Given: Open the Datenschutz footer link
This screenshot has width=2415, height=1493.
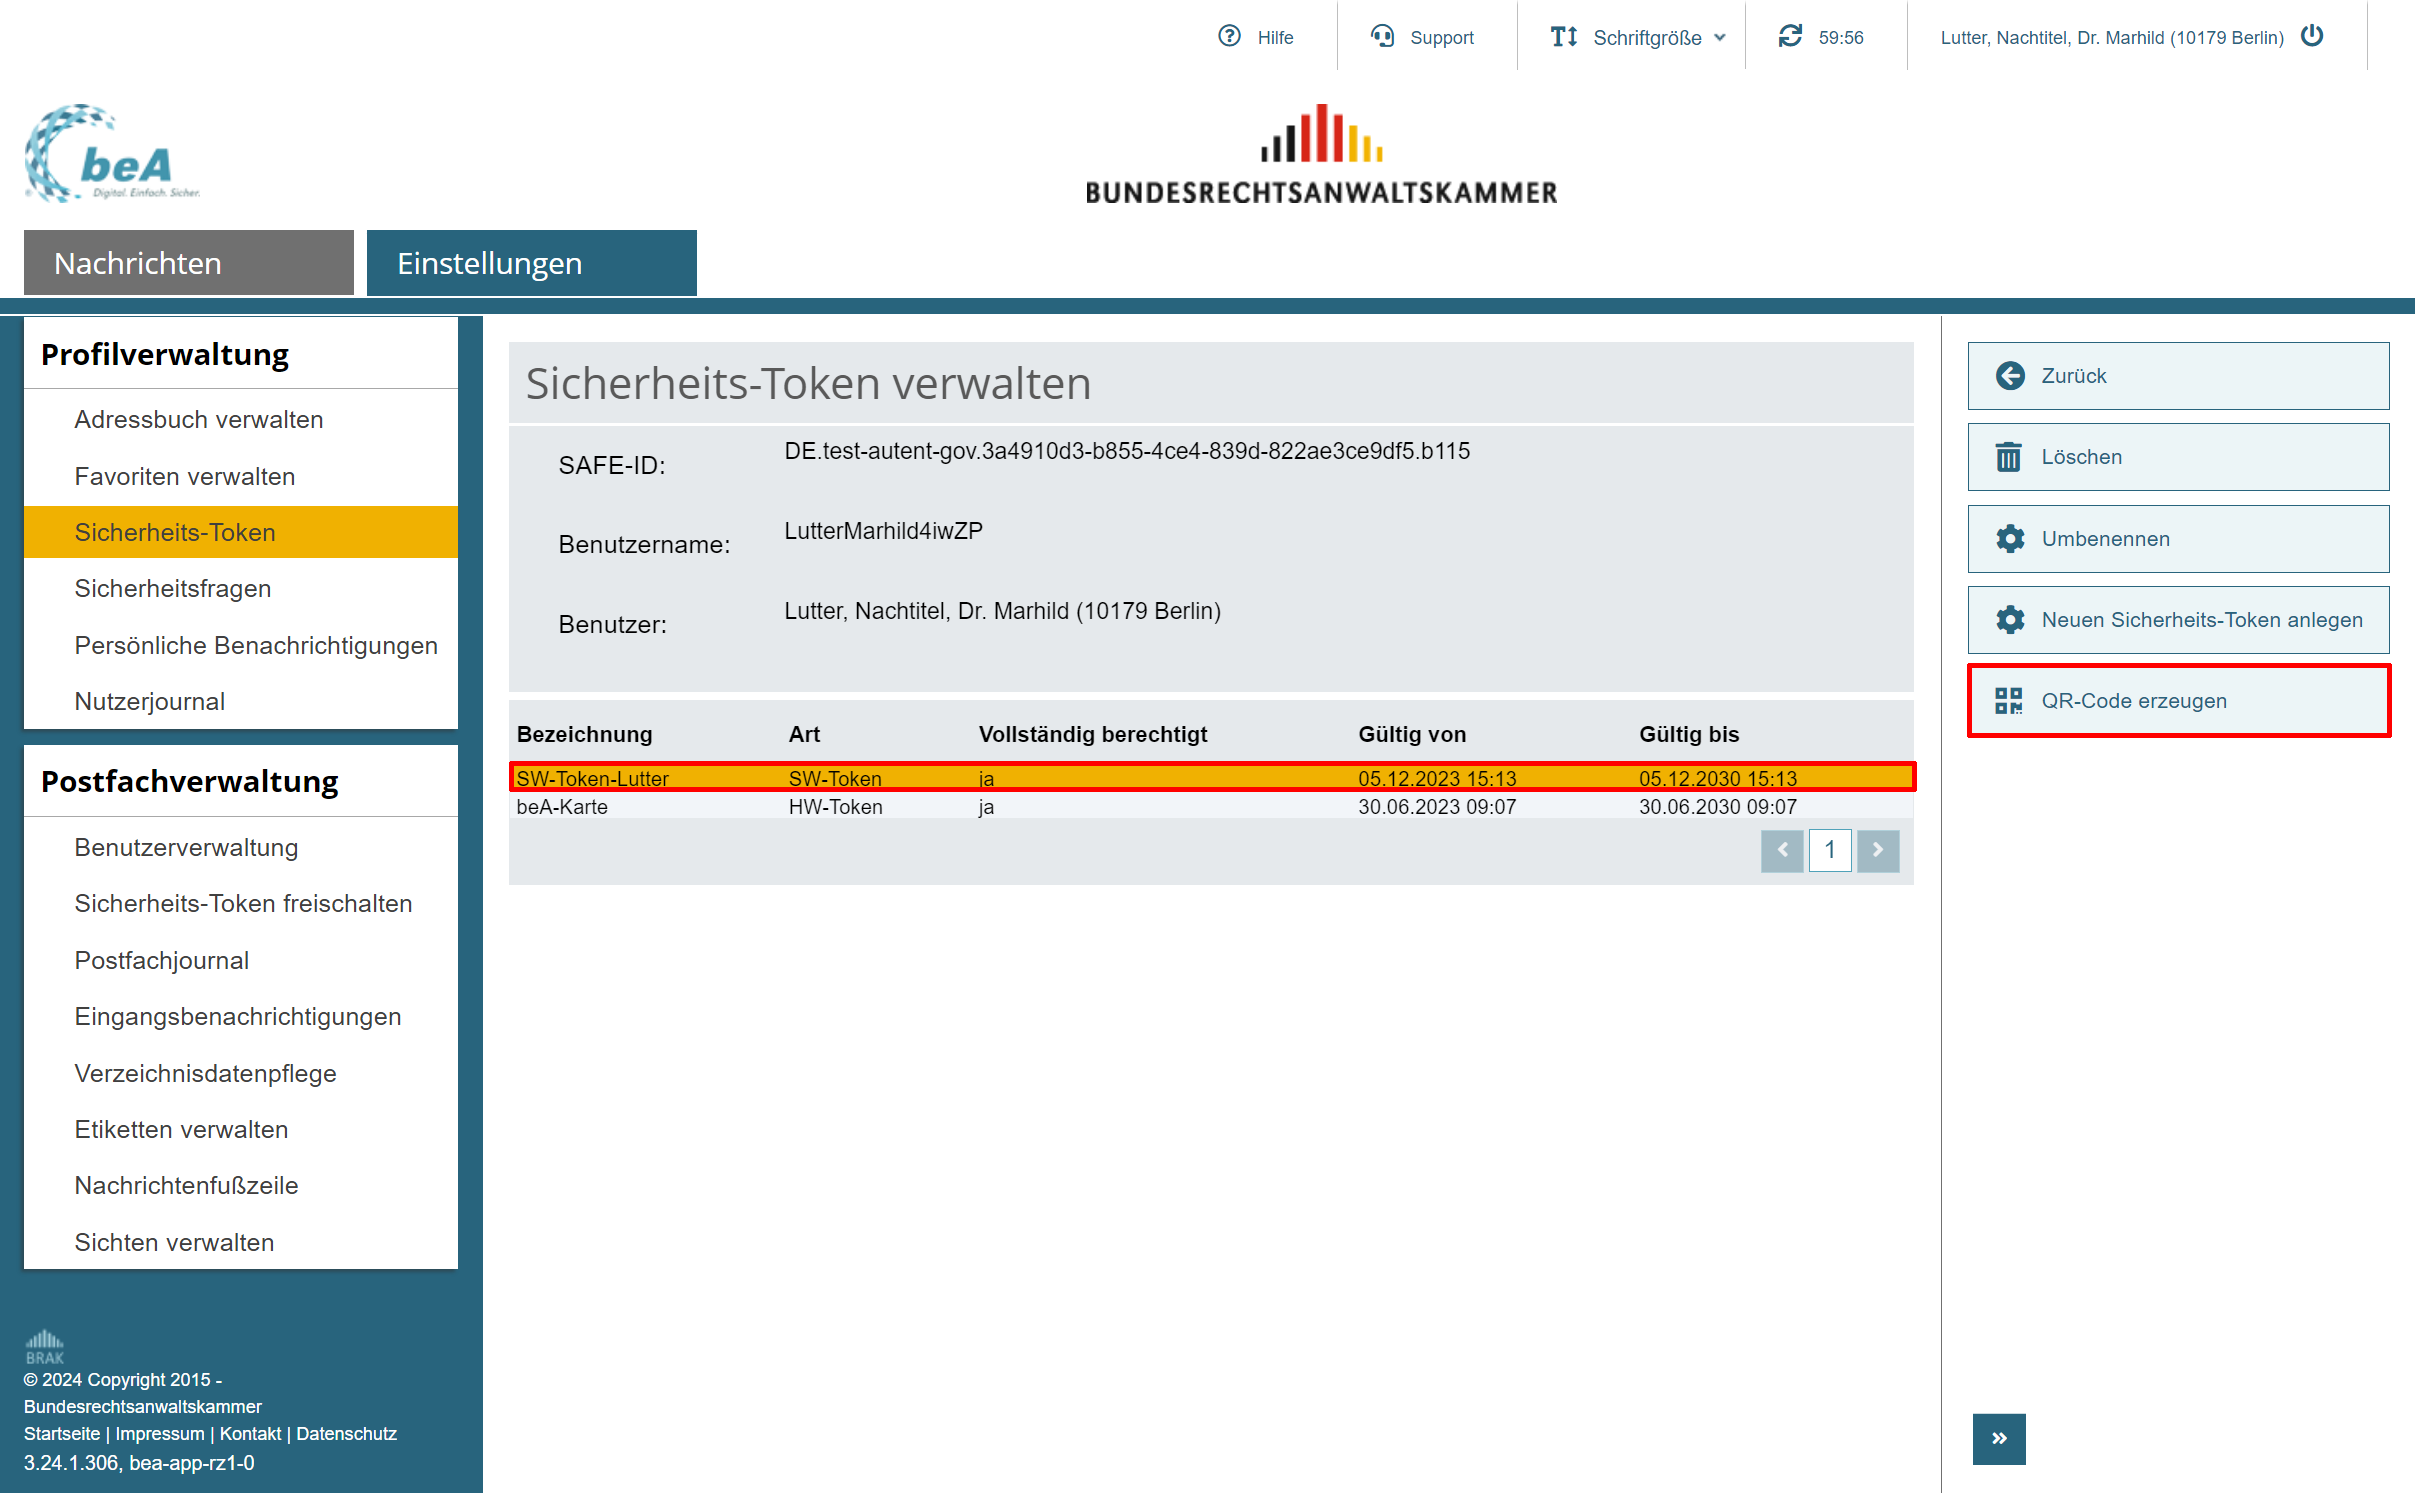Looking at the screenshot, I should pos(346,1433).
